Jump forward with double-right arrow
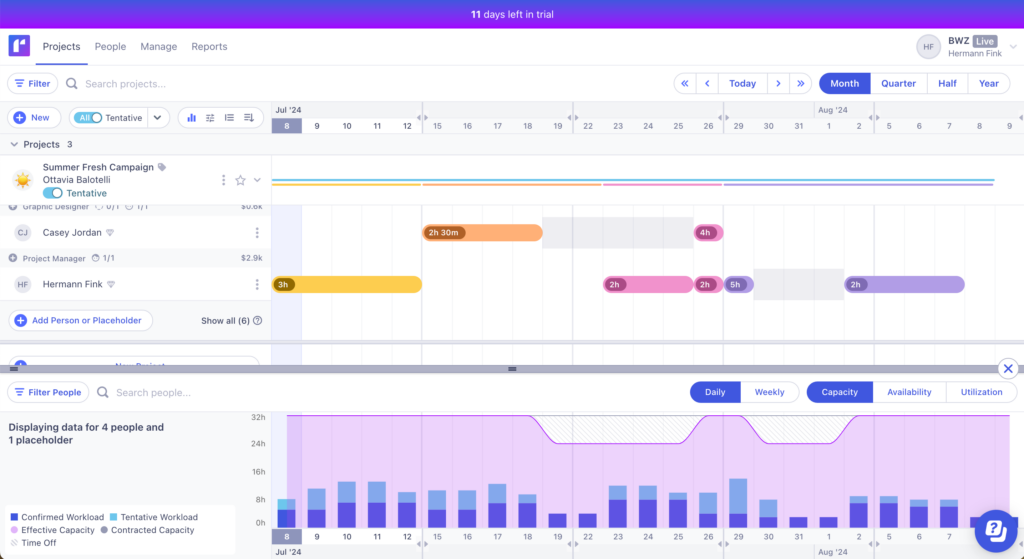Screen dimensions: 1024x559 (x=800, y=84)
